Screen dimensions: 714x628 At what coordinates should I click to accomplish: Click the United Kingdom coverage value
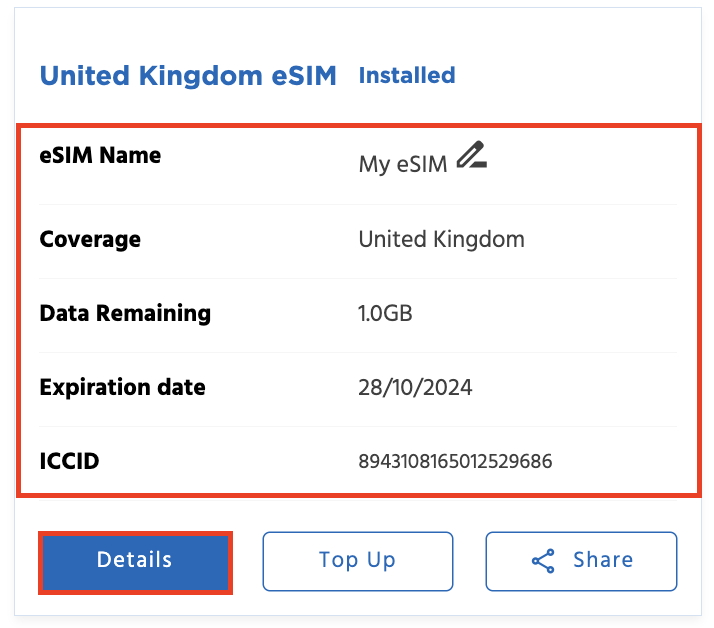441,240
